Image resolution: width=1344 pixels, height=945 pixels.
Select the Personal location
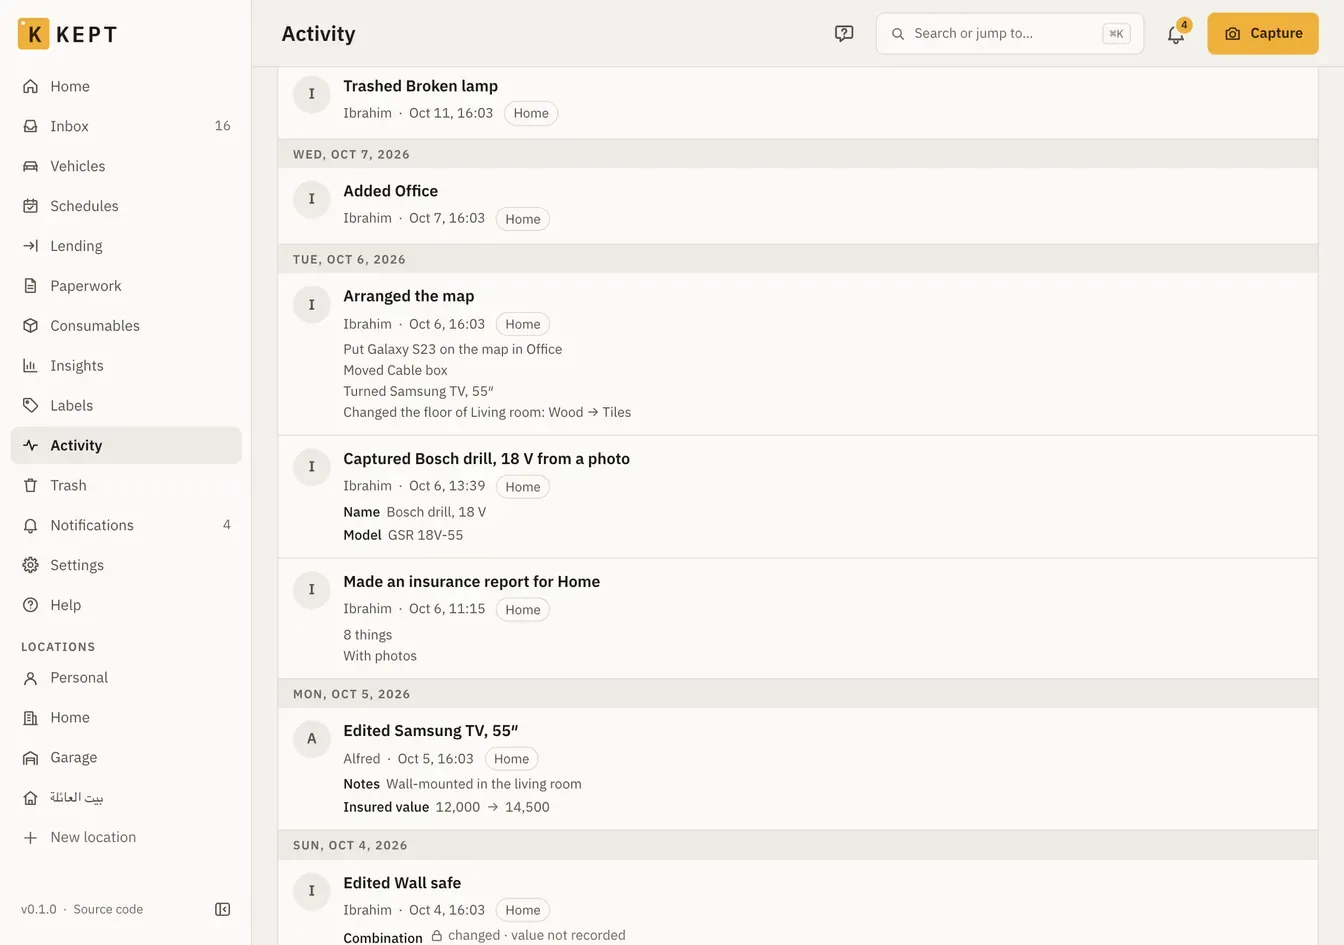(x=126, y=678)
